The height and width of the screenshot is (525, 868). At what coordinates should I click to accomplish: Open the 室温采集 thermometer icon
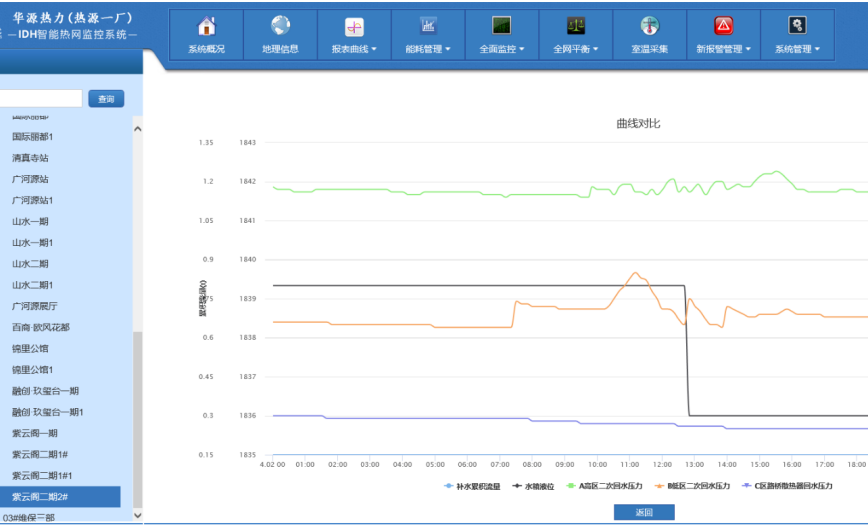click(650, 27)
